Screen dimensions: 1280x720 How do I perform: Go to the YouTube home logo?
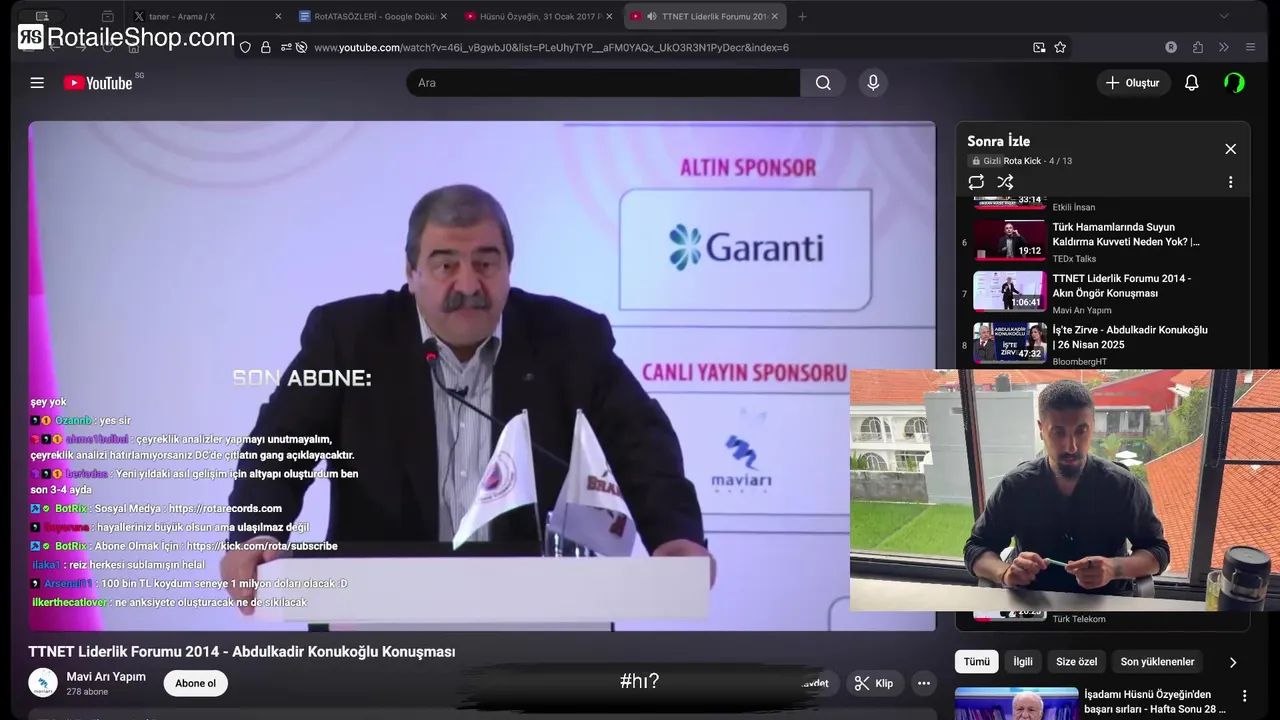coord(98,83)
